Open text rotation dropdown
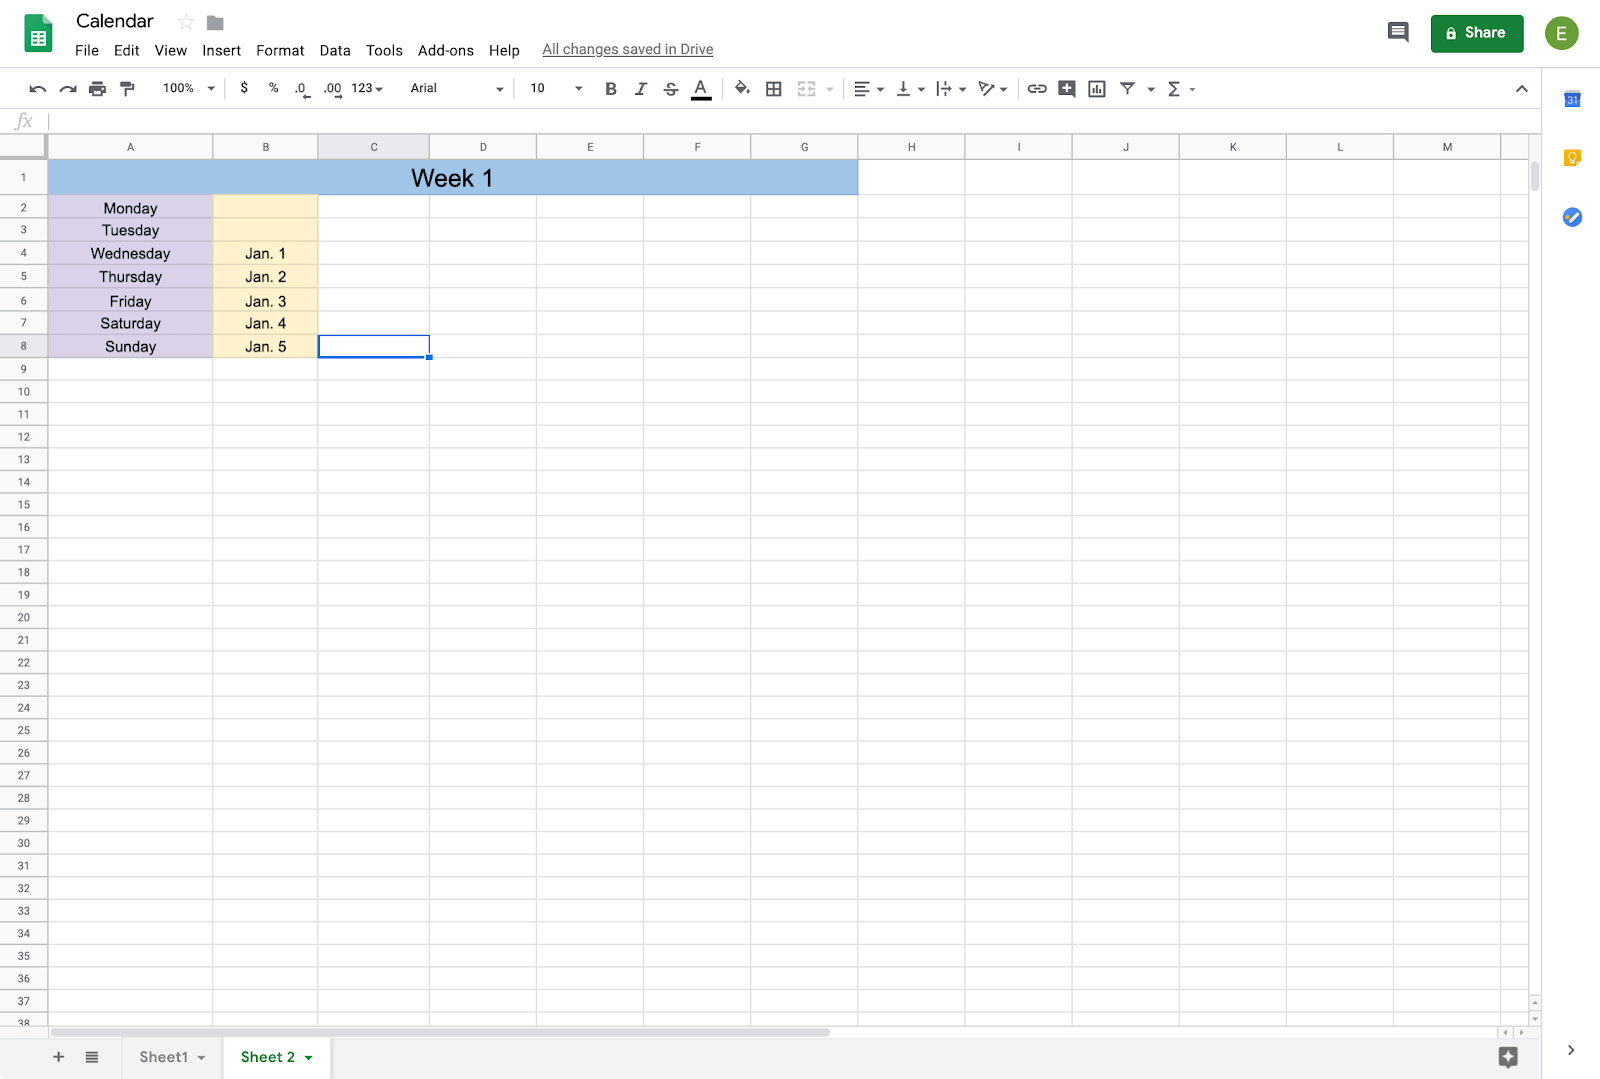The width and height of the screenshot is (1600, 1079). click(x=992, y=89)
